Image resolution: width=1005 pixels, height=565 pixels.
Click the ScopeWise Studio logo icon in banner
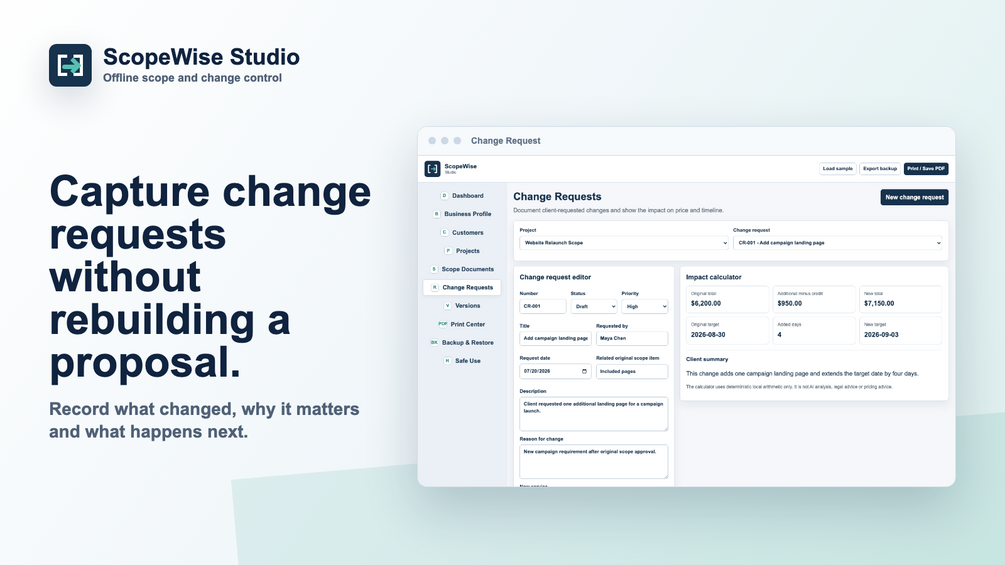click(71, 65)
